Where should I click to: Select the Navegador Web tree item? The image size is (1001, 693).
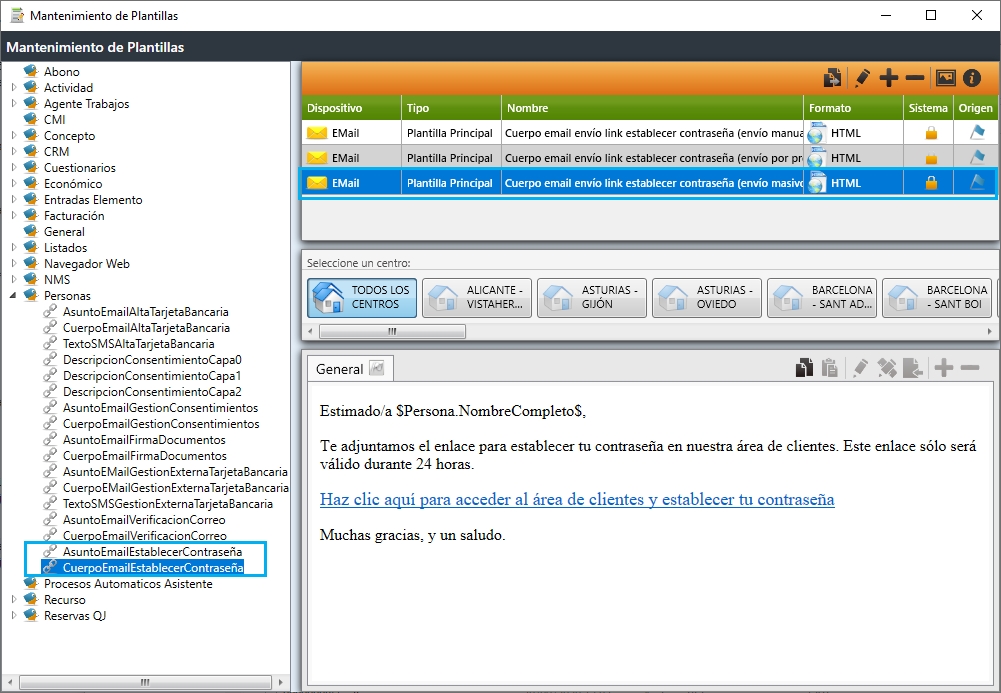pyautogui.click(x=87, y=264)
